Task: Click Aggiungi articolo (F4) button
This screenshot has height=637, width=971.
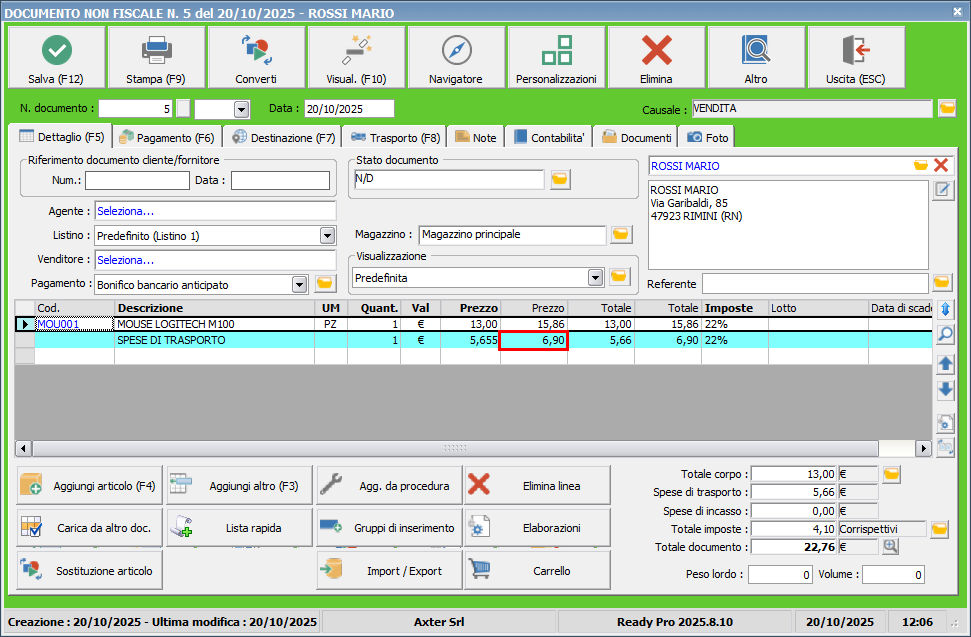Action: [x=89, y=487]
